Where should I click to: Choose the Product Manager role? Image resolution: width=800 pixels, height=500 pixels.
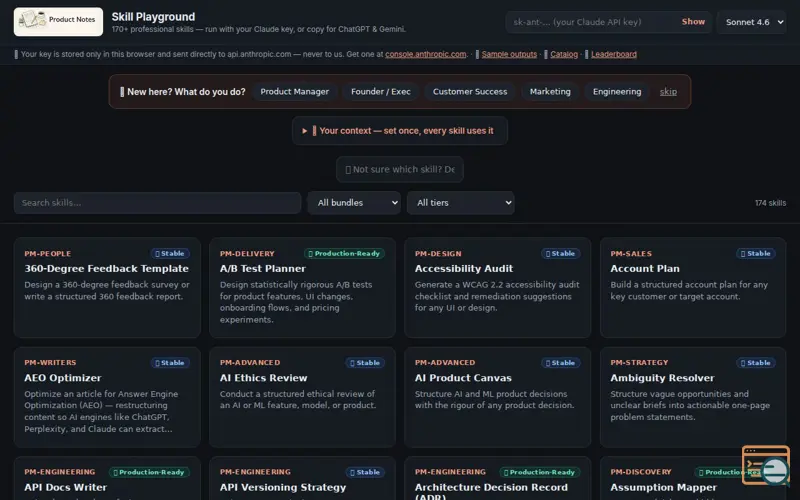tap(294, 92)
